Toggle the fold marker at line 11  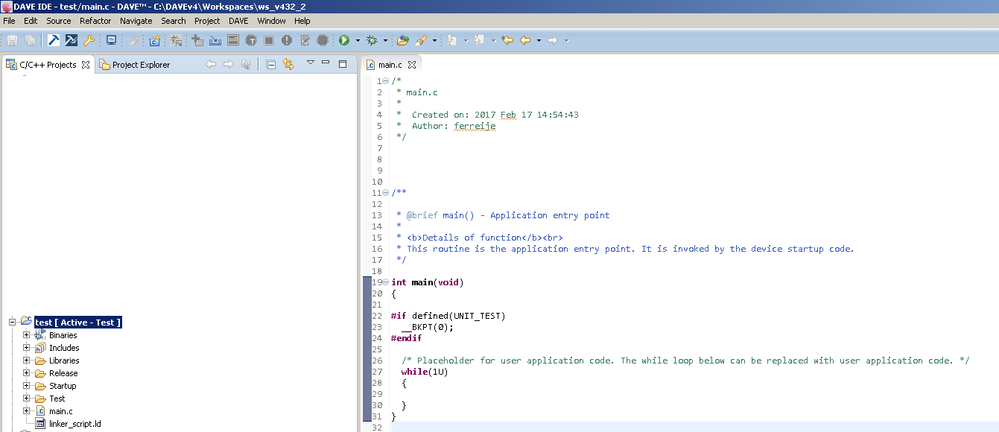click(386, 192)
